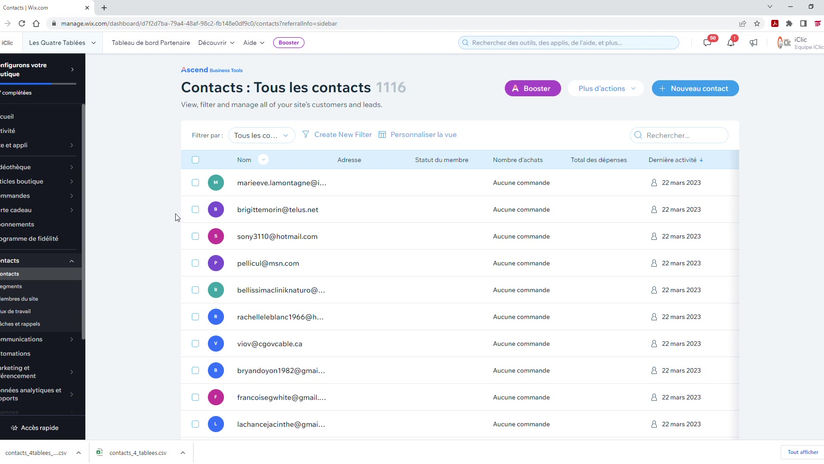Open the announcements megaphone icon

754,43
